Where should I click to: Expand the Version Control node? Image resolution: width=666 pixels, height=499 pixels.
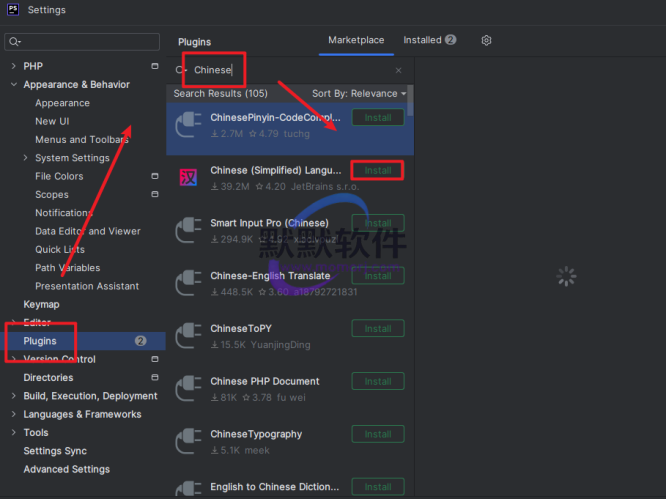14,359
